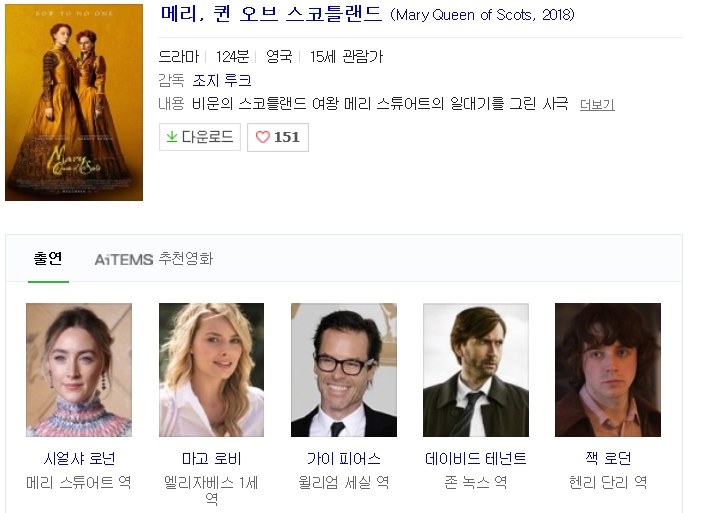
Task: Click the 메리 스튜어트 역 role label
Action: coord(79,482)
